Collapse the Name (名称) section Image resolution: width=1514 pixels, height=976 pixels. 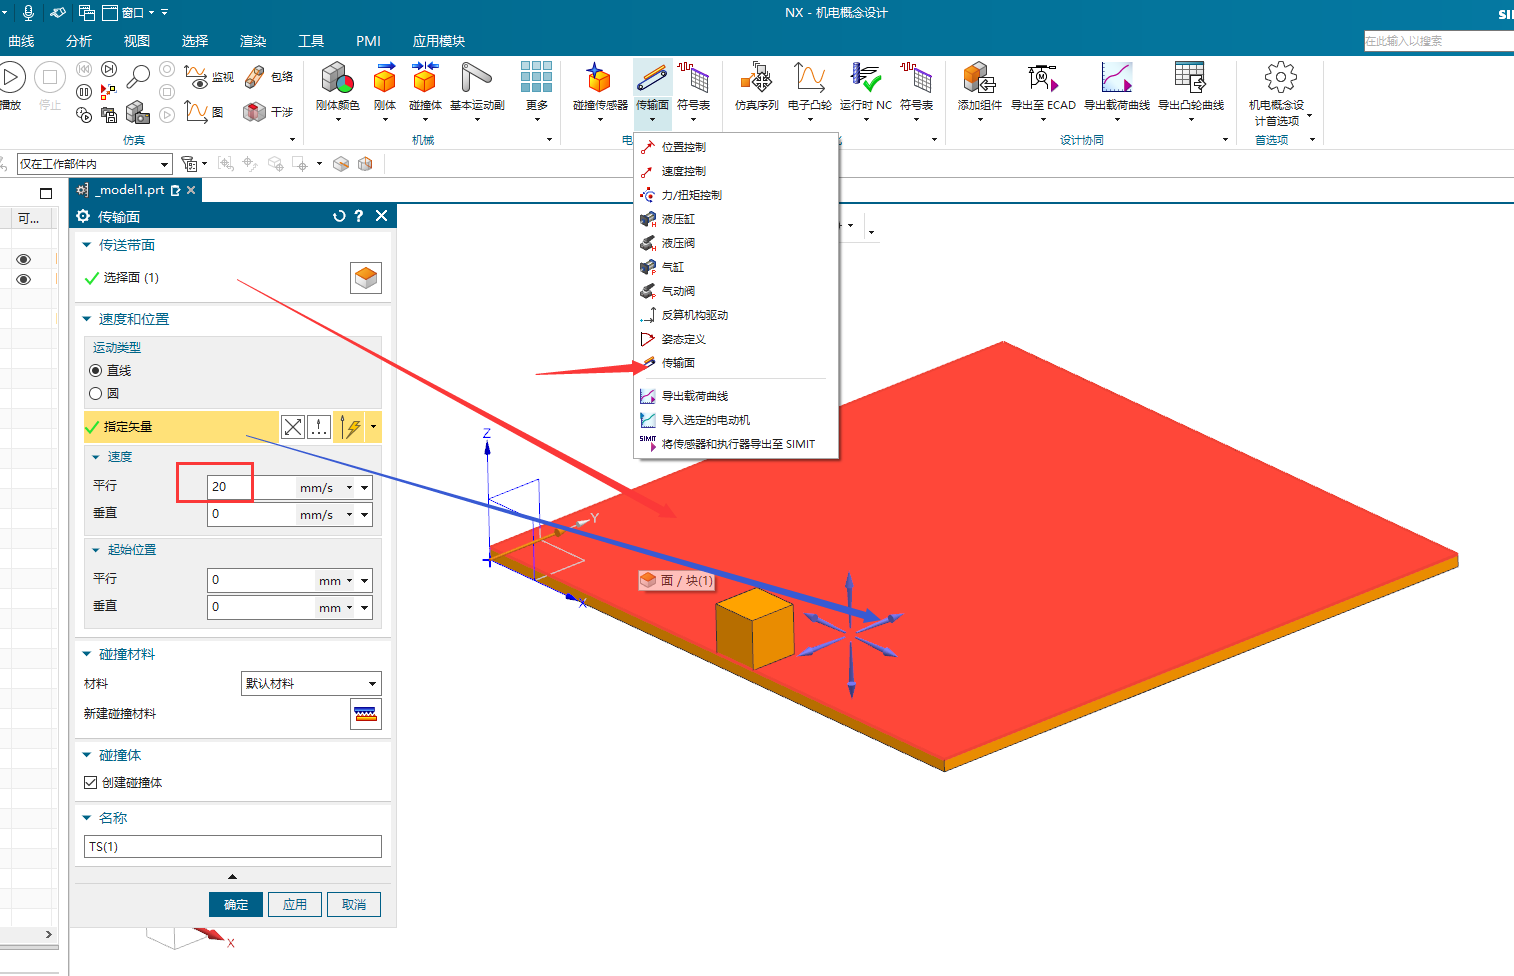87,818
